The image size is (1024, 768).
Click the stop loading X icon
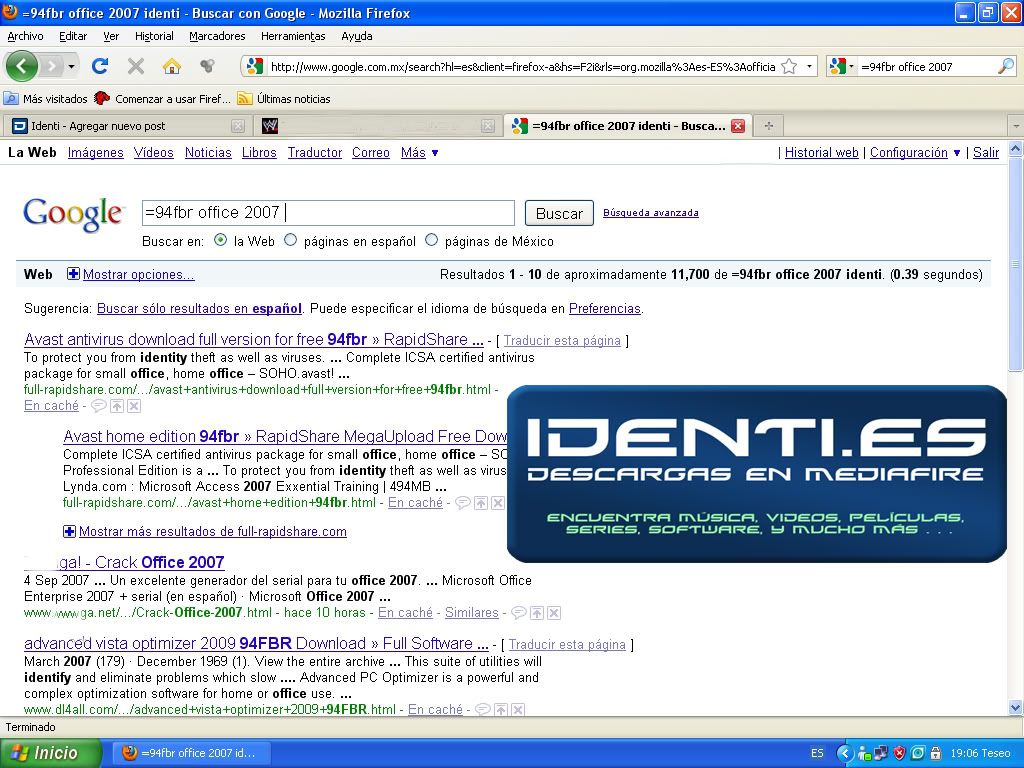136,66
